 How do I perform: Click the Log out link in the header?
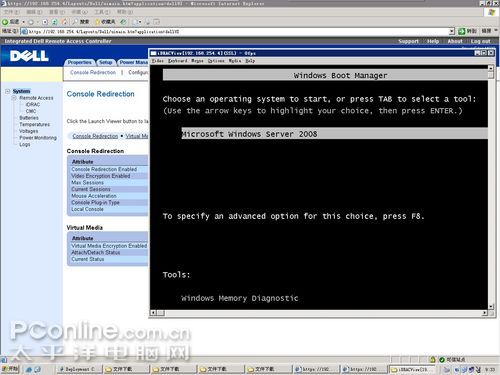click(480, 41)
